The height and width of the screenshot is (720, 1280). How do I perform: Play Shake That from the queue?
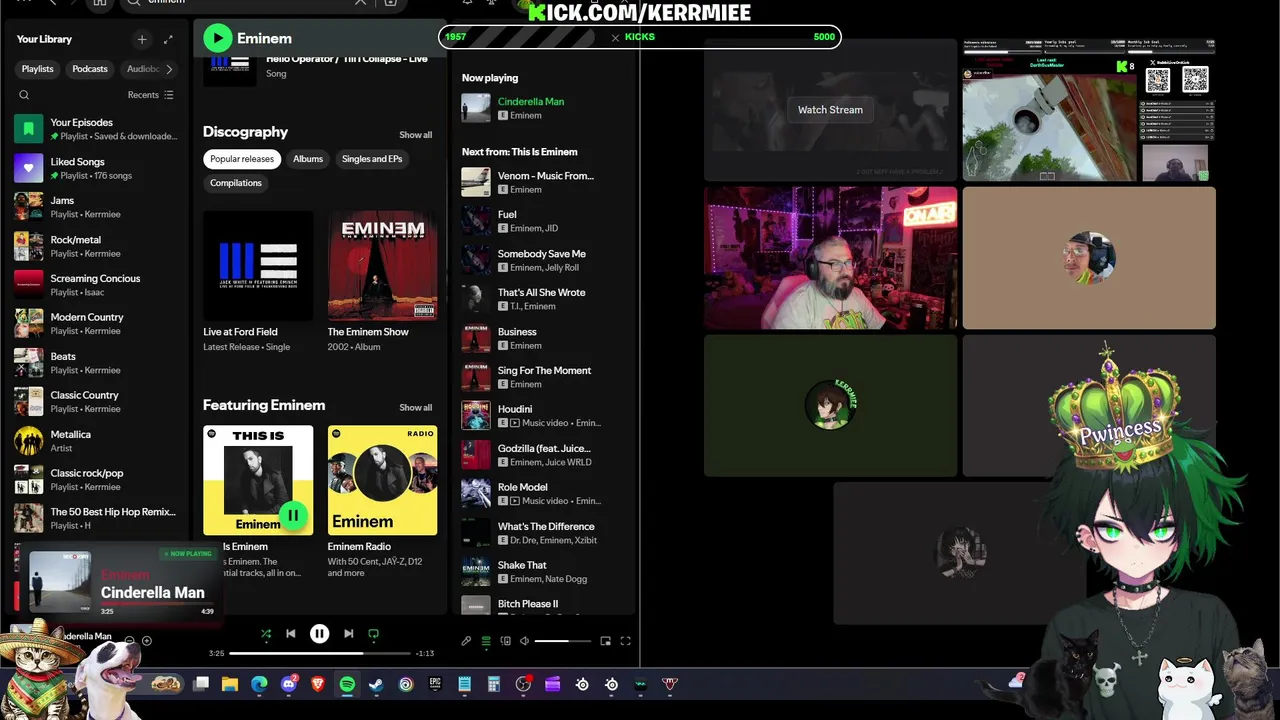(545, 572)
